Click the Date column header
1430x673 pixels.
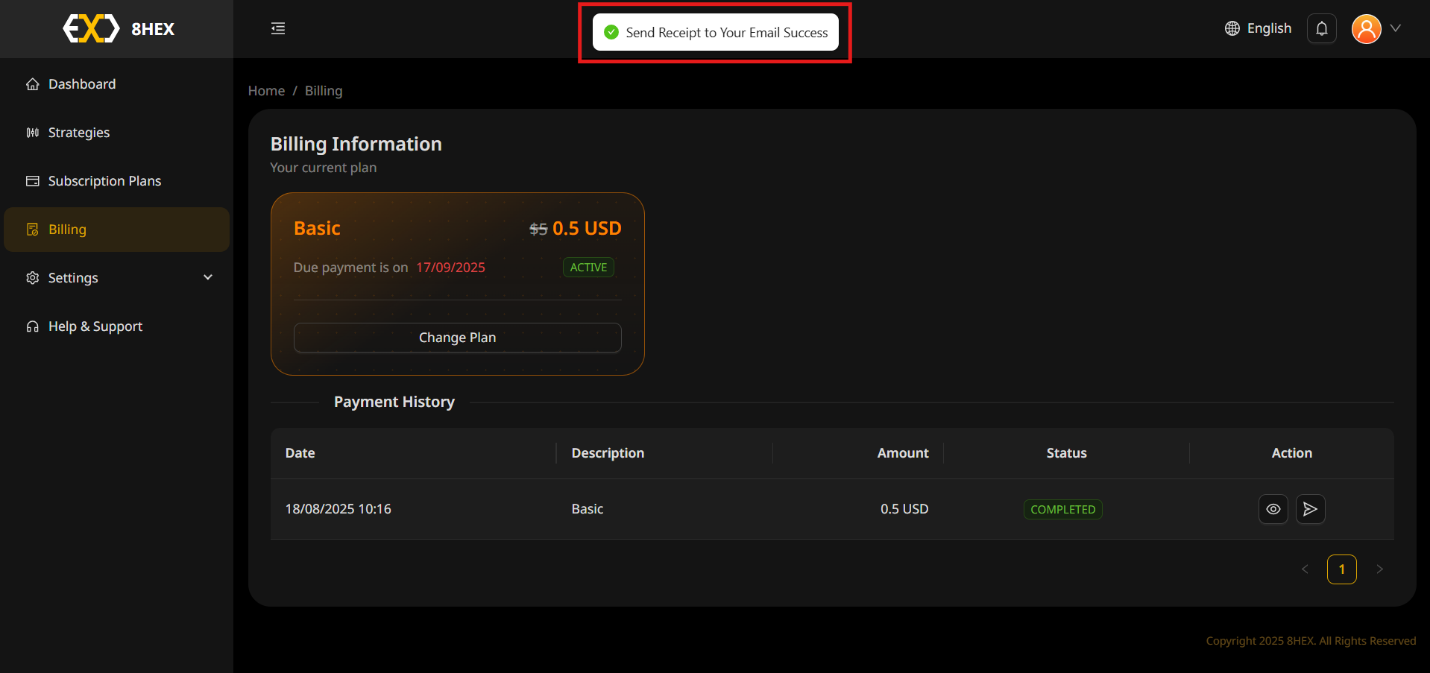tap(300, 453)
